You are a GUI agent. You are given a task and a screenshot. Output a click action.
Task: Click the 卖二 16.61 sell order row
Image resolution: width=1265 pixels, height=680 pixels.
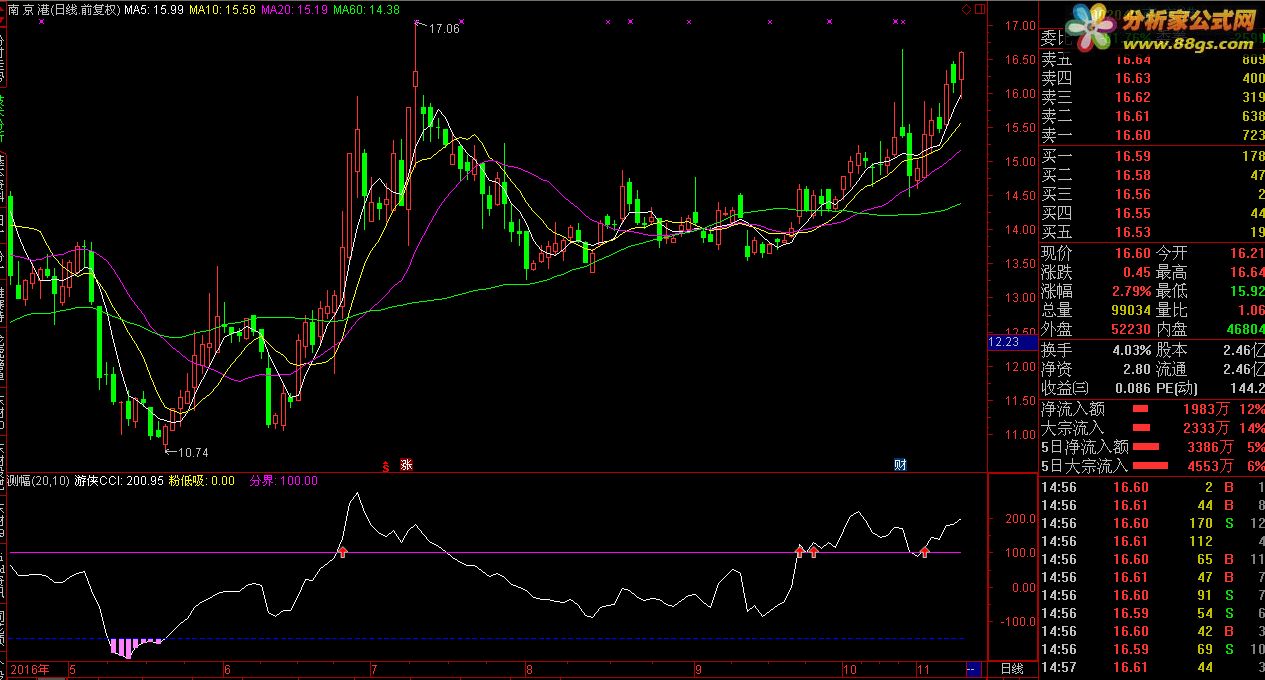pos(1152,116)
